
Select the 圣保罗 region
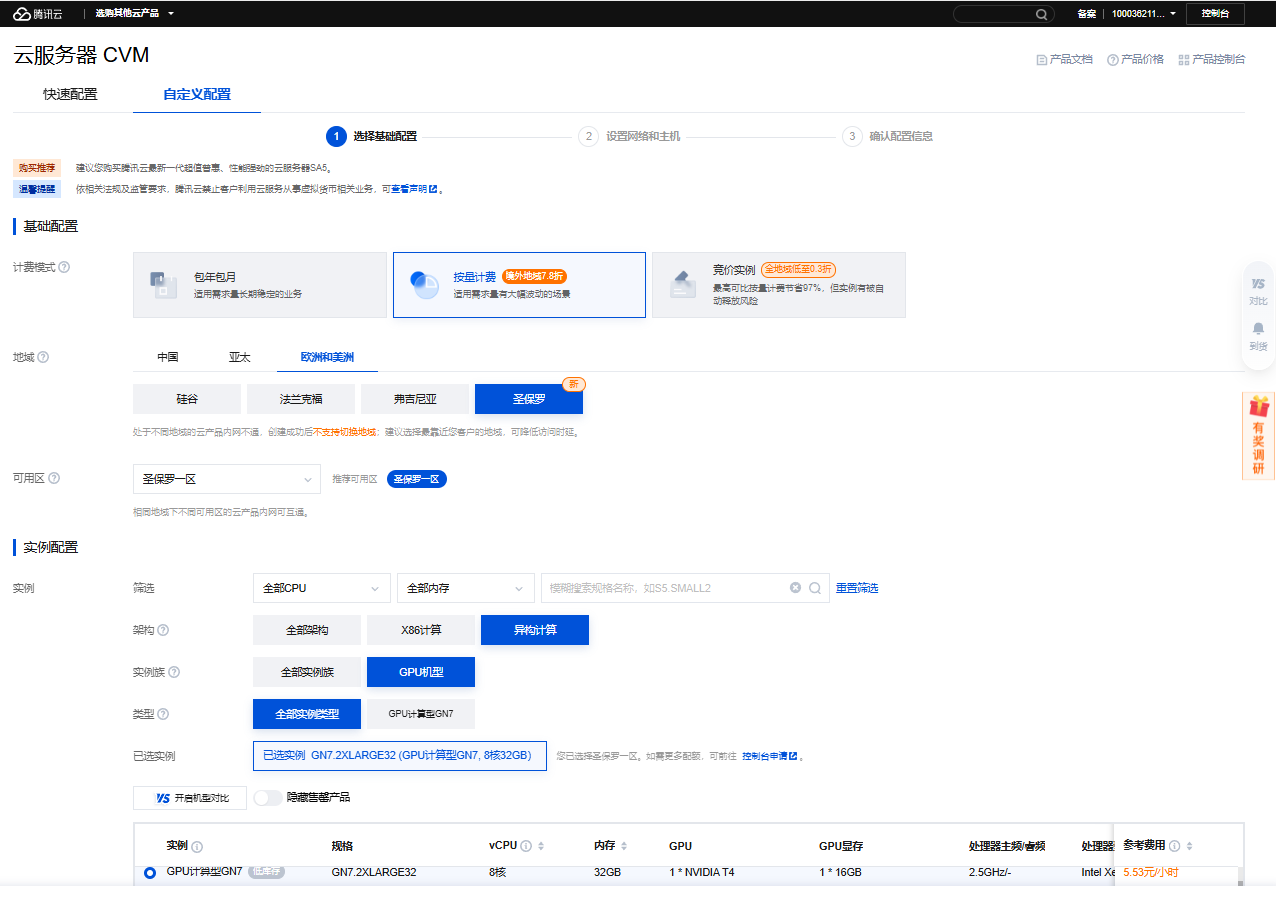[x=529, y=399]
